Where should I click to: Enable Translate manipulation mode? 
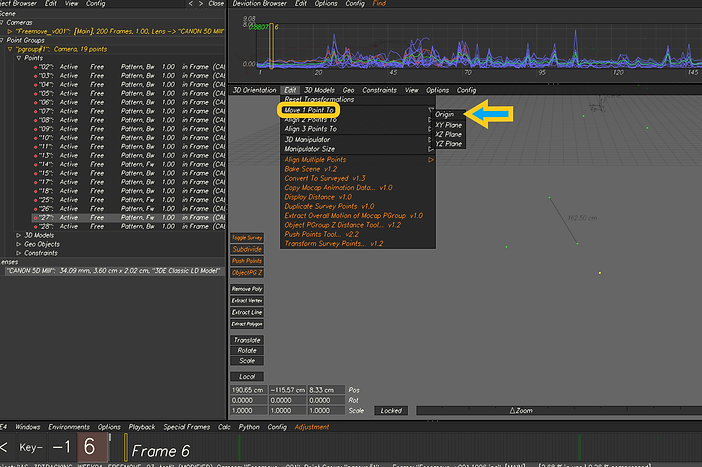pyautogui.click(x=247, y=340)
